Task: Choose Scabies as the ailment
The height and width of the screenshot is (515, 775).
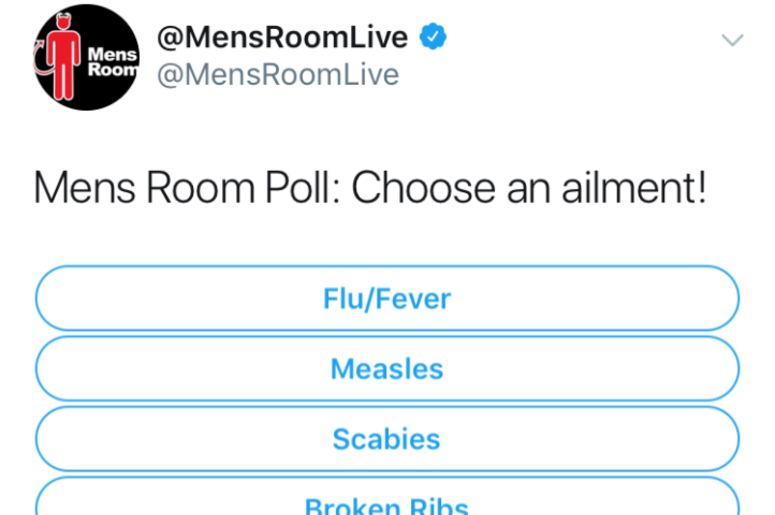Action: pyautogui.click(x=388, y=438)
